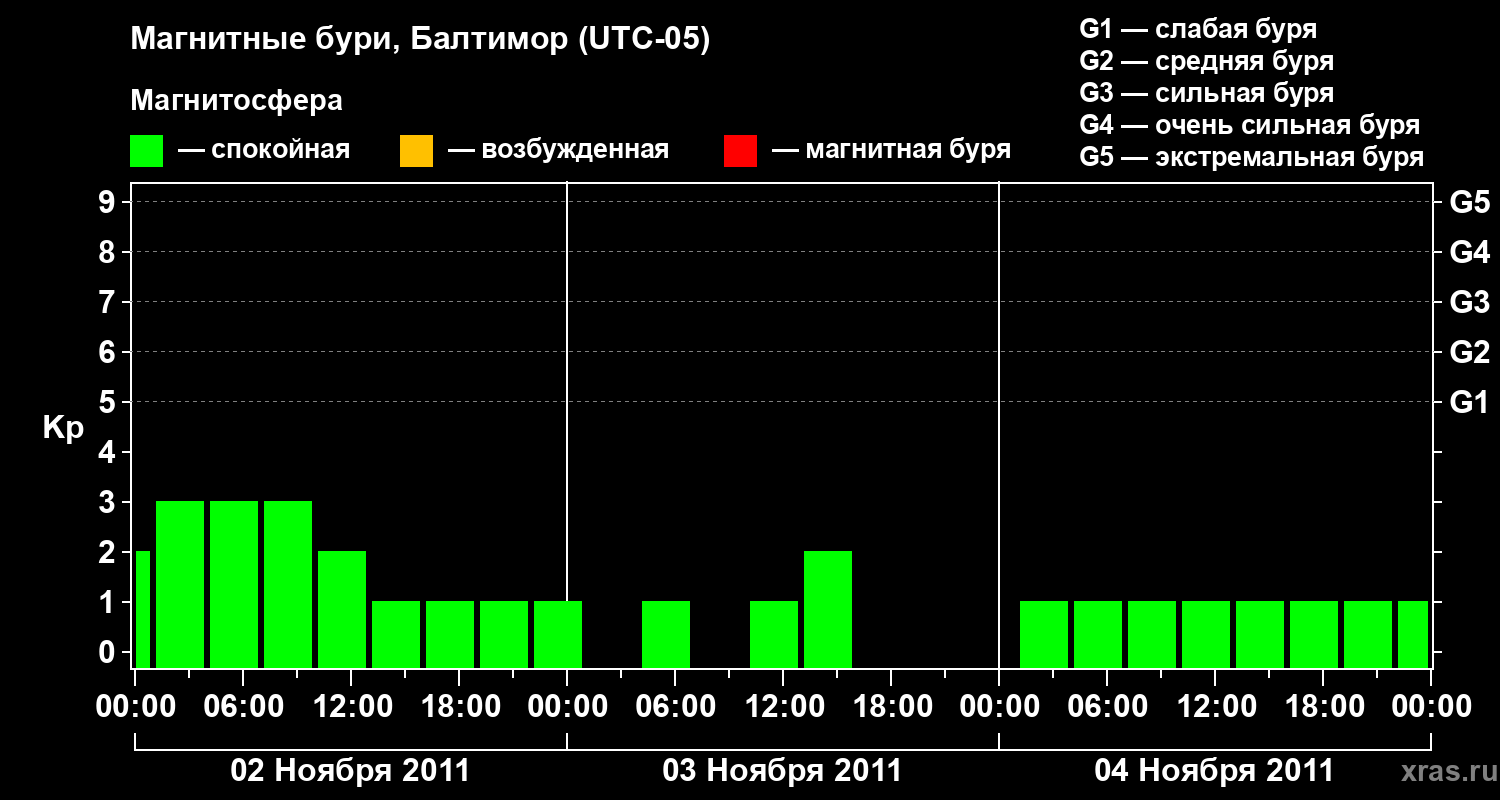Click the 'Магнитосфера' heading
The height and width of the screenshot is (800, 1500).
tap(236, 101)
